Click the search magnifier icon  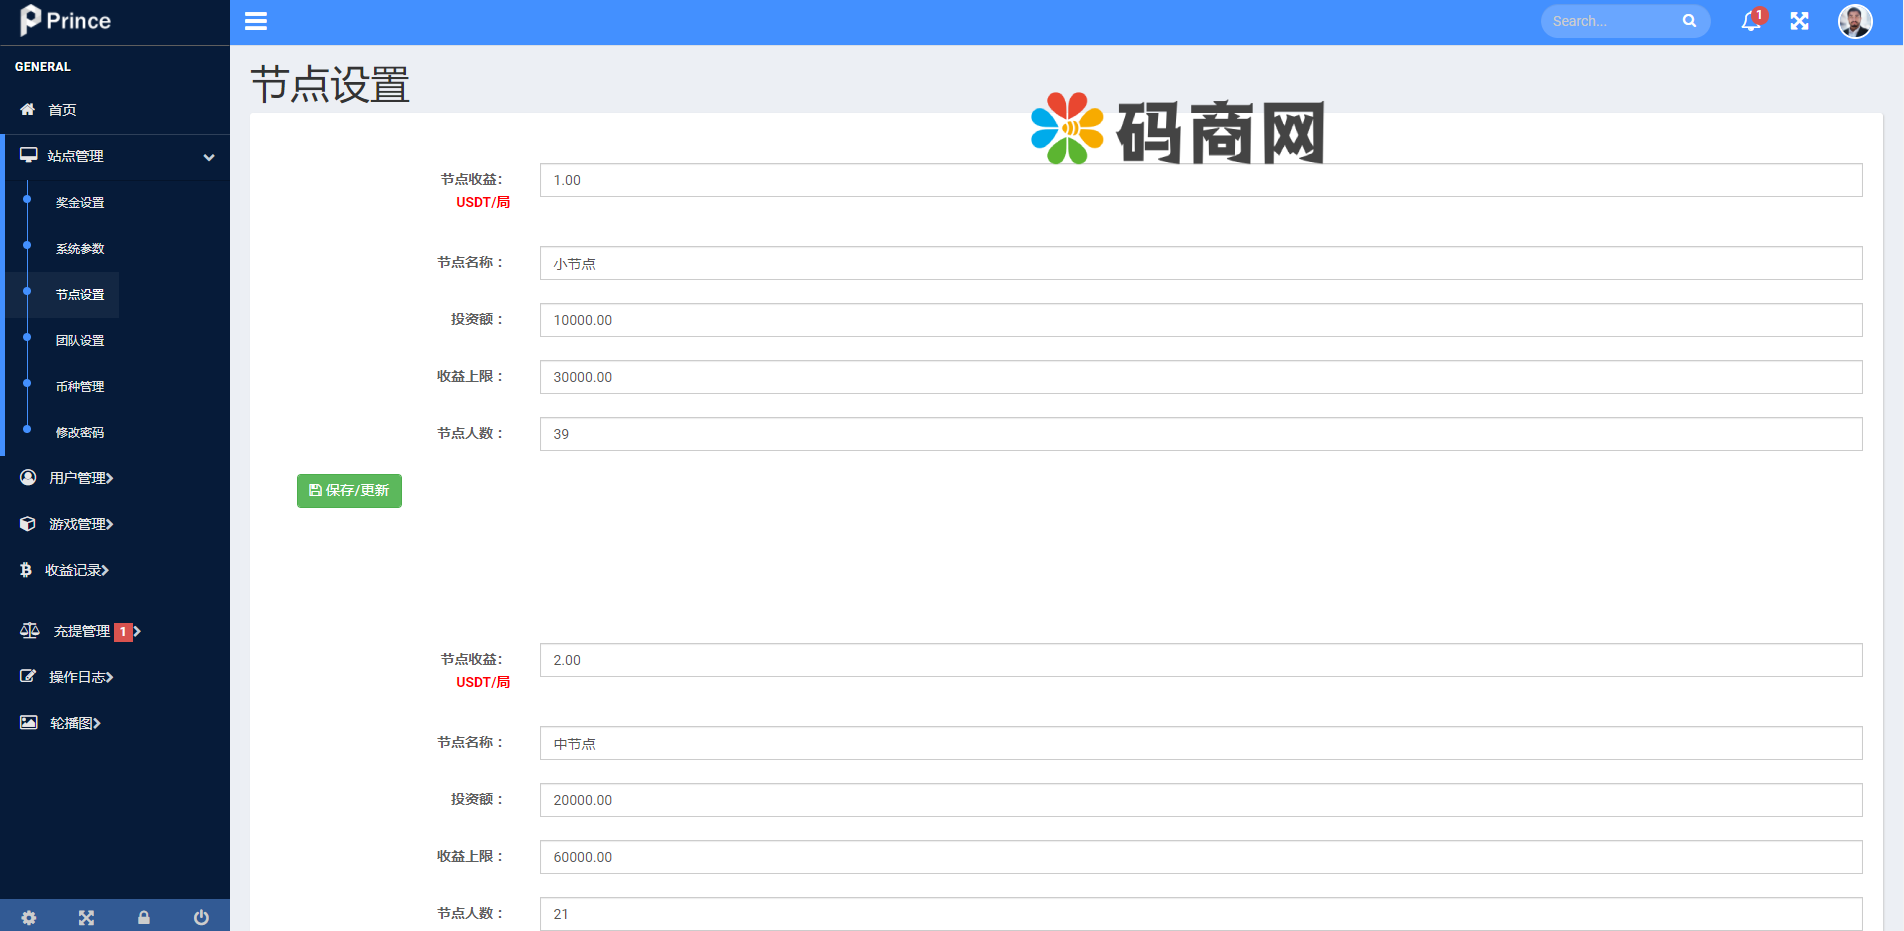click(1689, 21)
